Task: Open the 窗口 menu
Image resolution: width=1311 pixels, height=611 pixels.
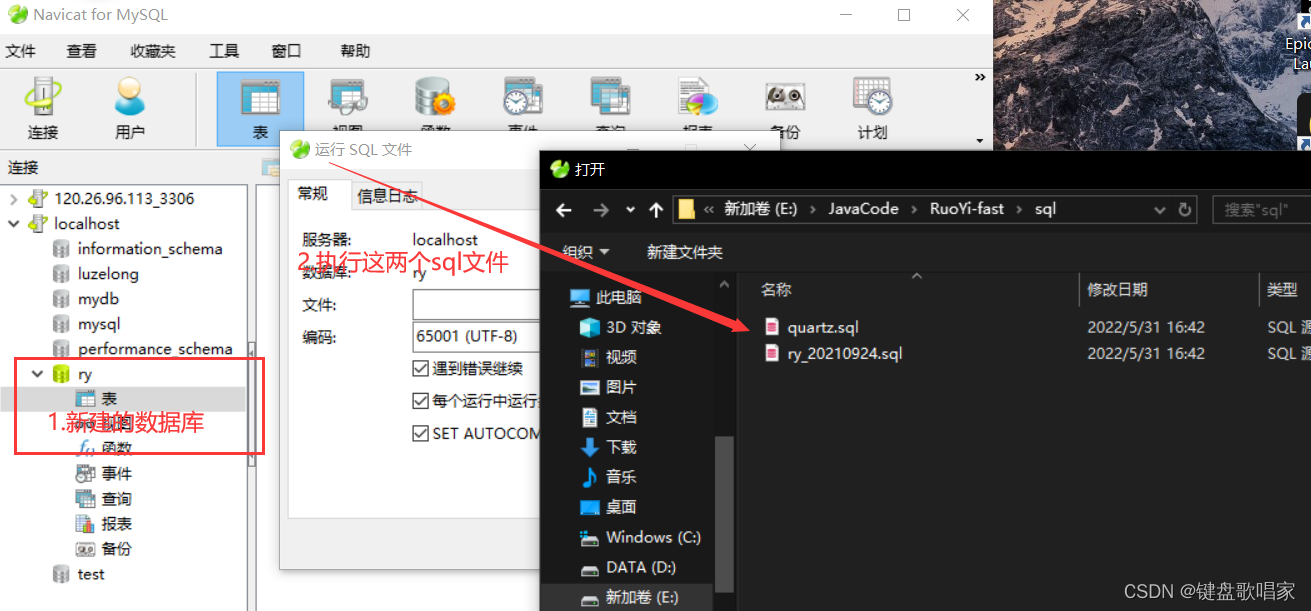Action: point(287,51)
